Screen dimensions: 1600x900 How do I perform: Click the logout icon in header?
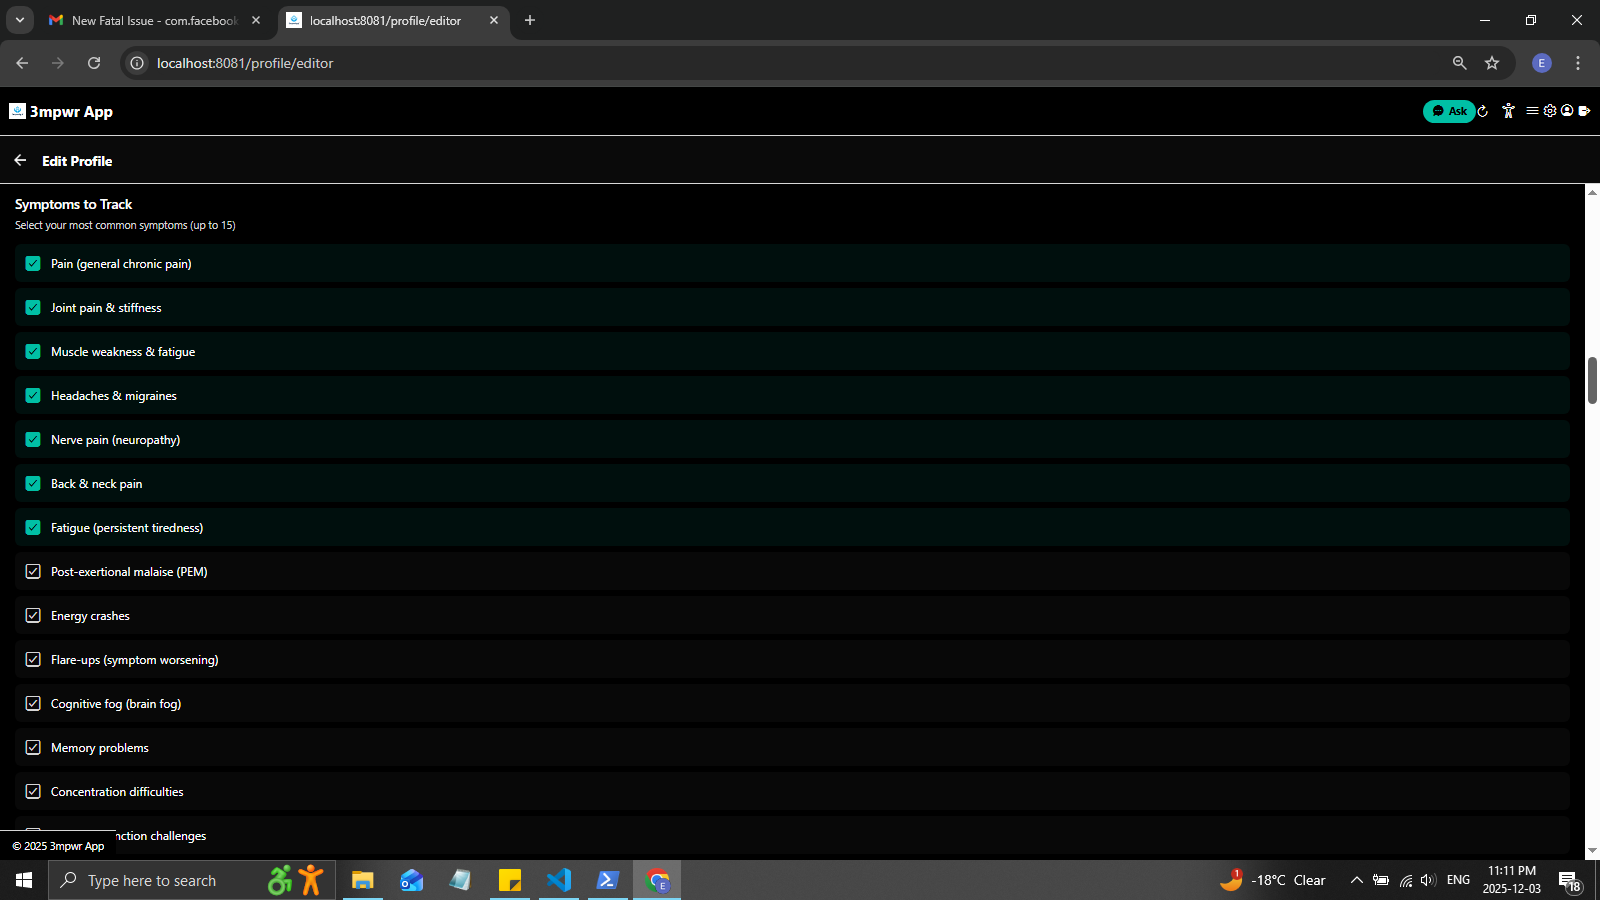point(1584,111)
